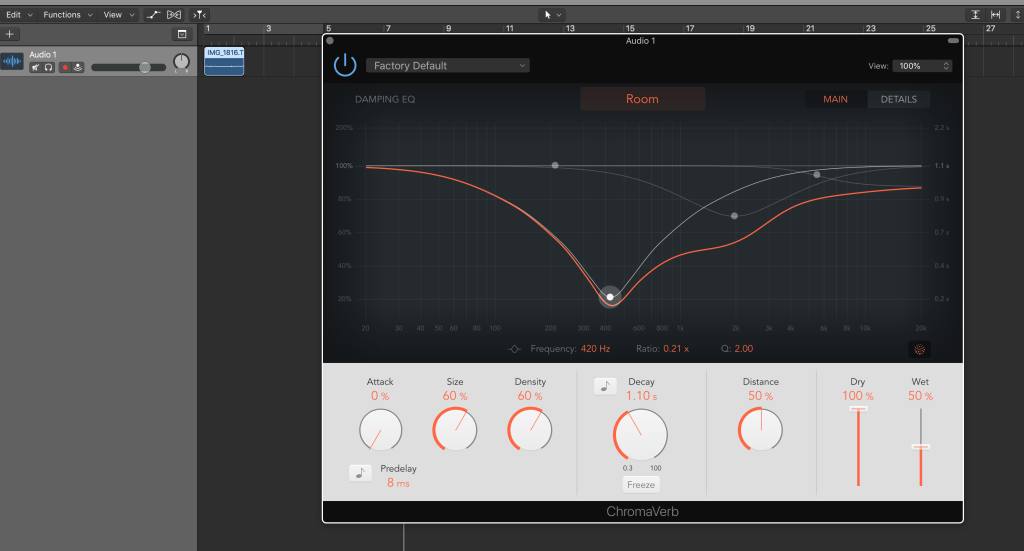This screenshot has width=1024, height=551.
Task: Open the View 100% size dropdown
Action: click(x=923, y=66)
